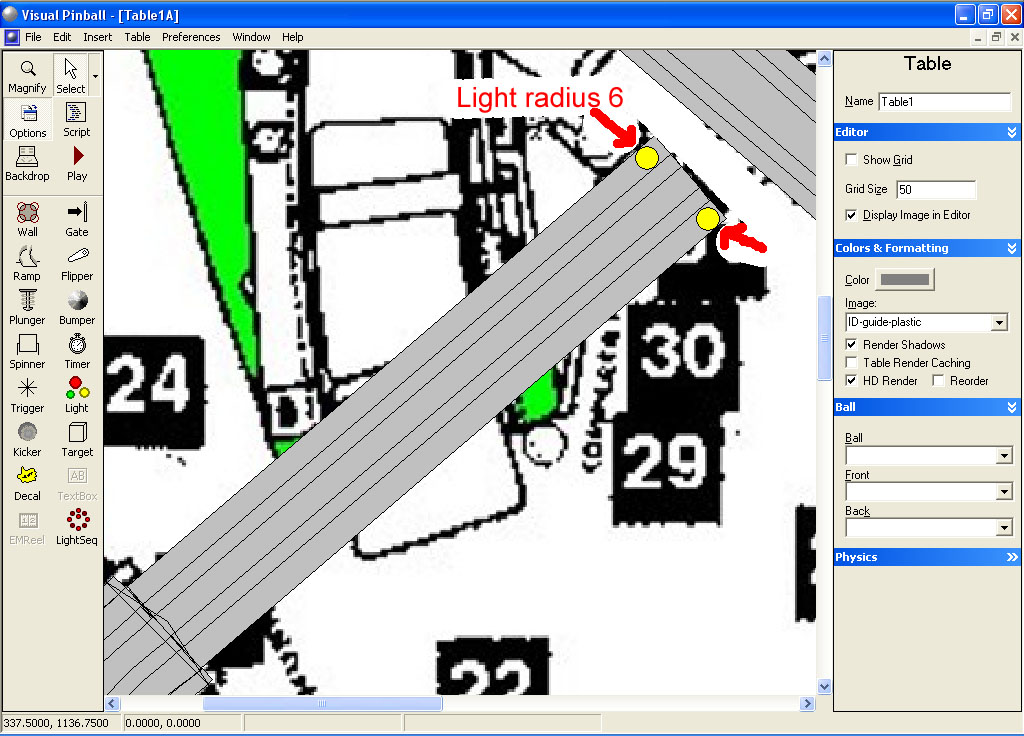Choose the LightSeq tool
Image resolution: width=1024 pixels, height=736 pixels.
[77, 527]
